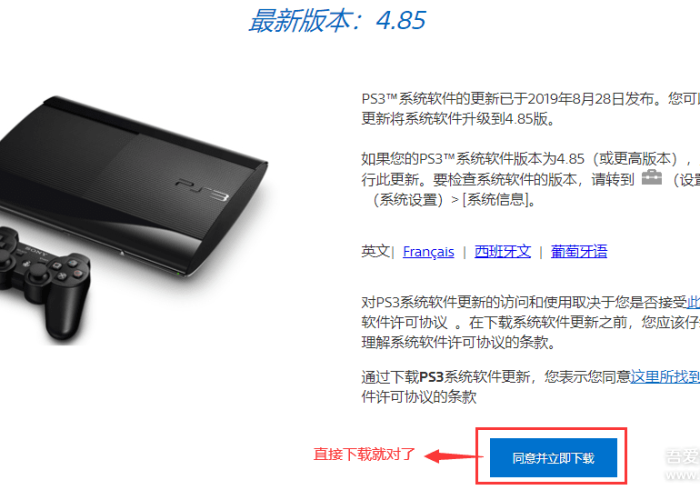The image size is (700, 490).
Task: Open the 葡萄牙语 language link
Action: click(579, 252)
